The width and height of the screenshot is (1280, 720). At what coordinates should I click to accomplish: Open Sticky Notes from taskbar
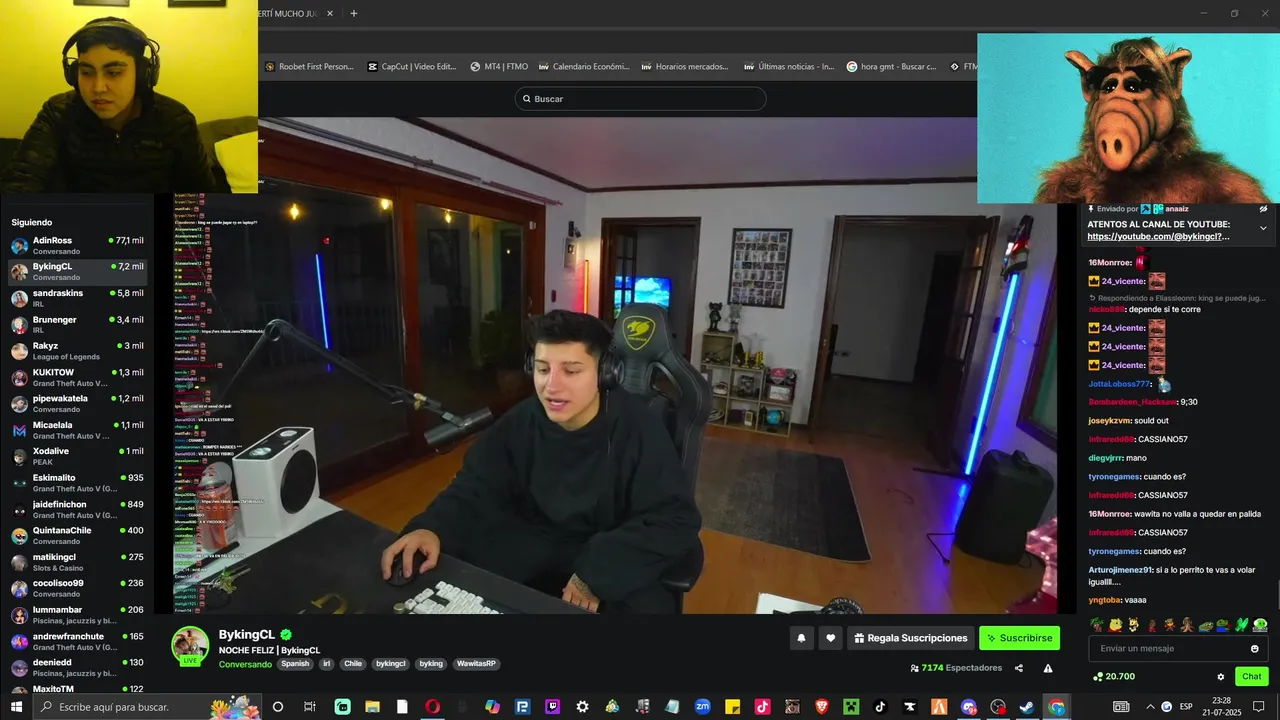tap(733, 706)
